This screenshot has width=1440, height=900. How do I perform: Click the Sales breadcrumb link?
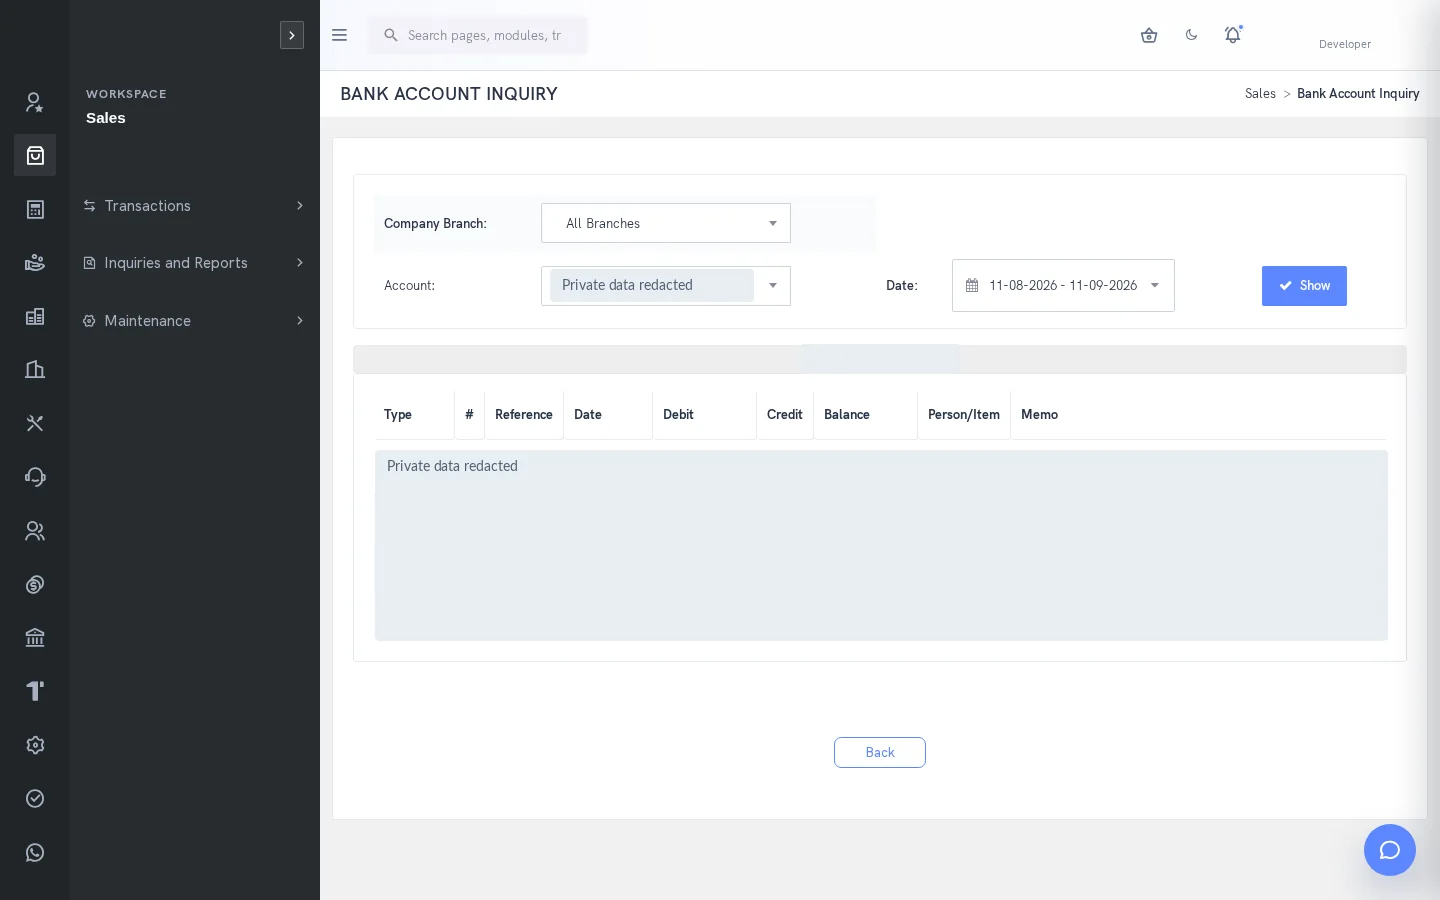coord(1260,94)
